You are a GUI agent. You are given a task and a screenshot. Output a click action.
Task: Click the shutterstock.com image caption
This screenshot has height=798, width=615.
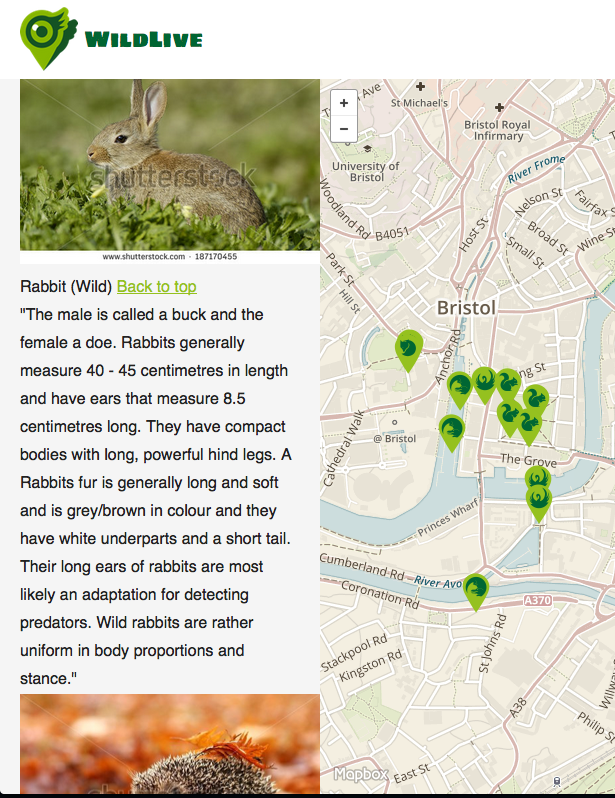(x=170, y=256)
